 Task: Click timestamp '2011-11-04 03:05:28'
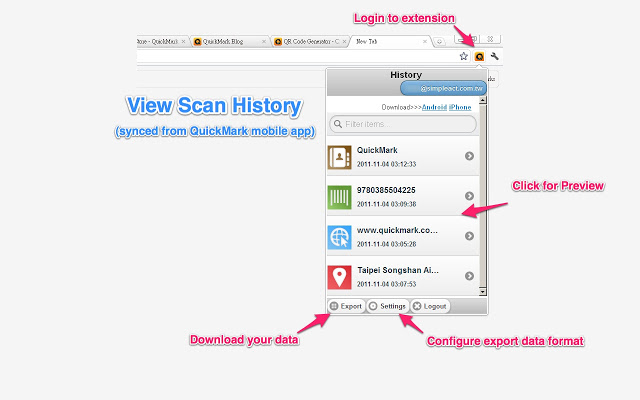(x=387, y=244)
